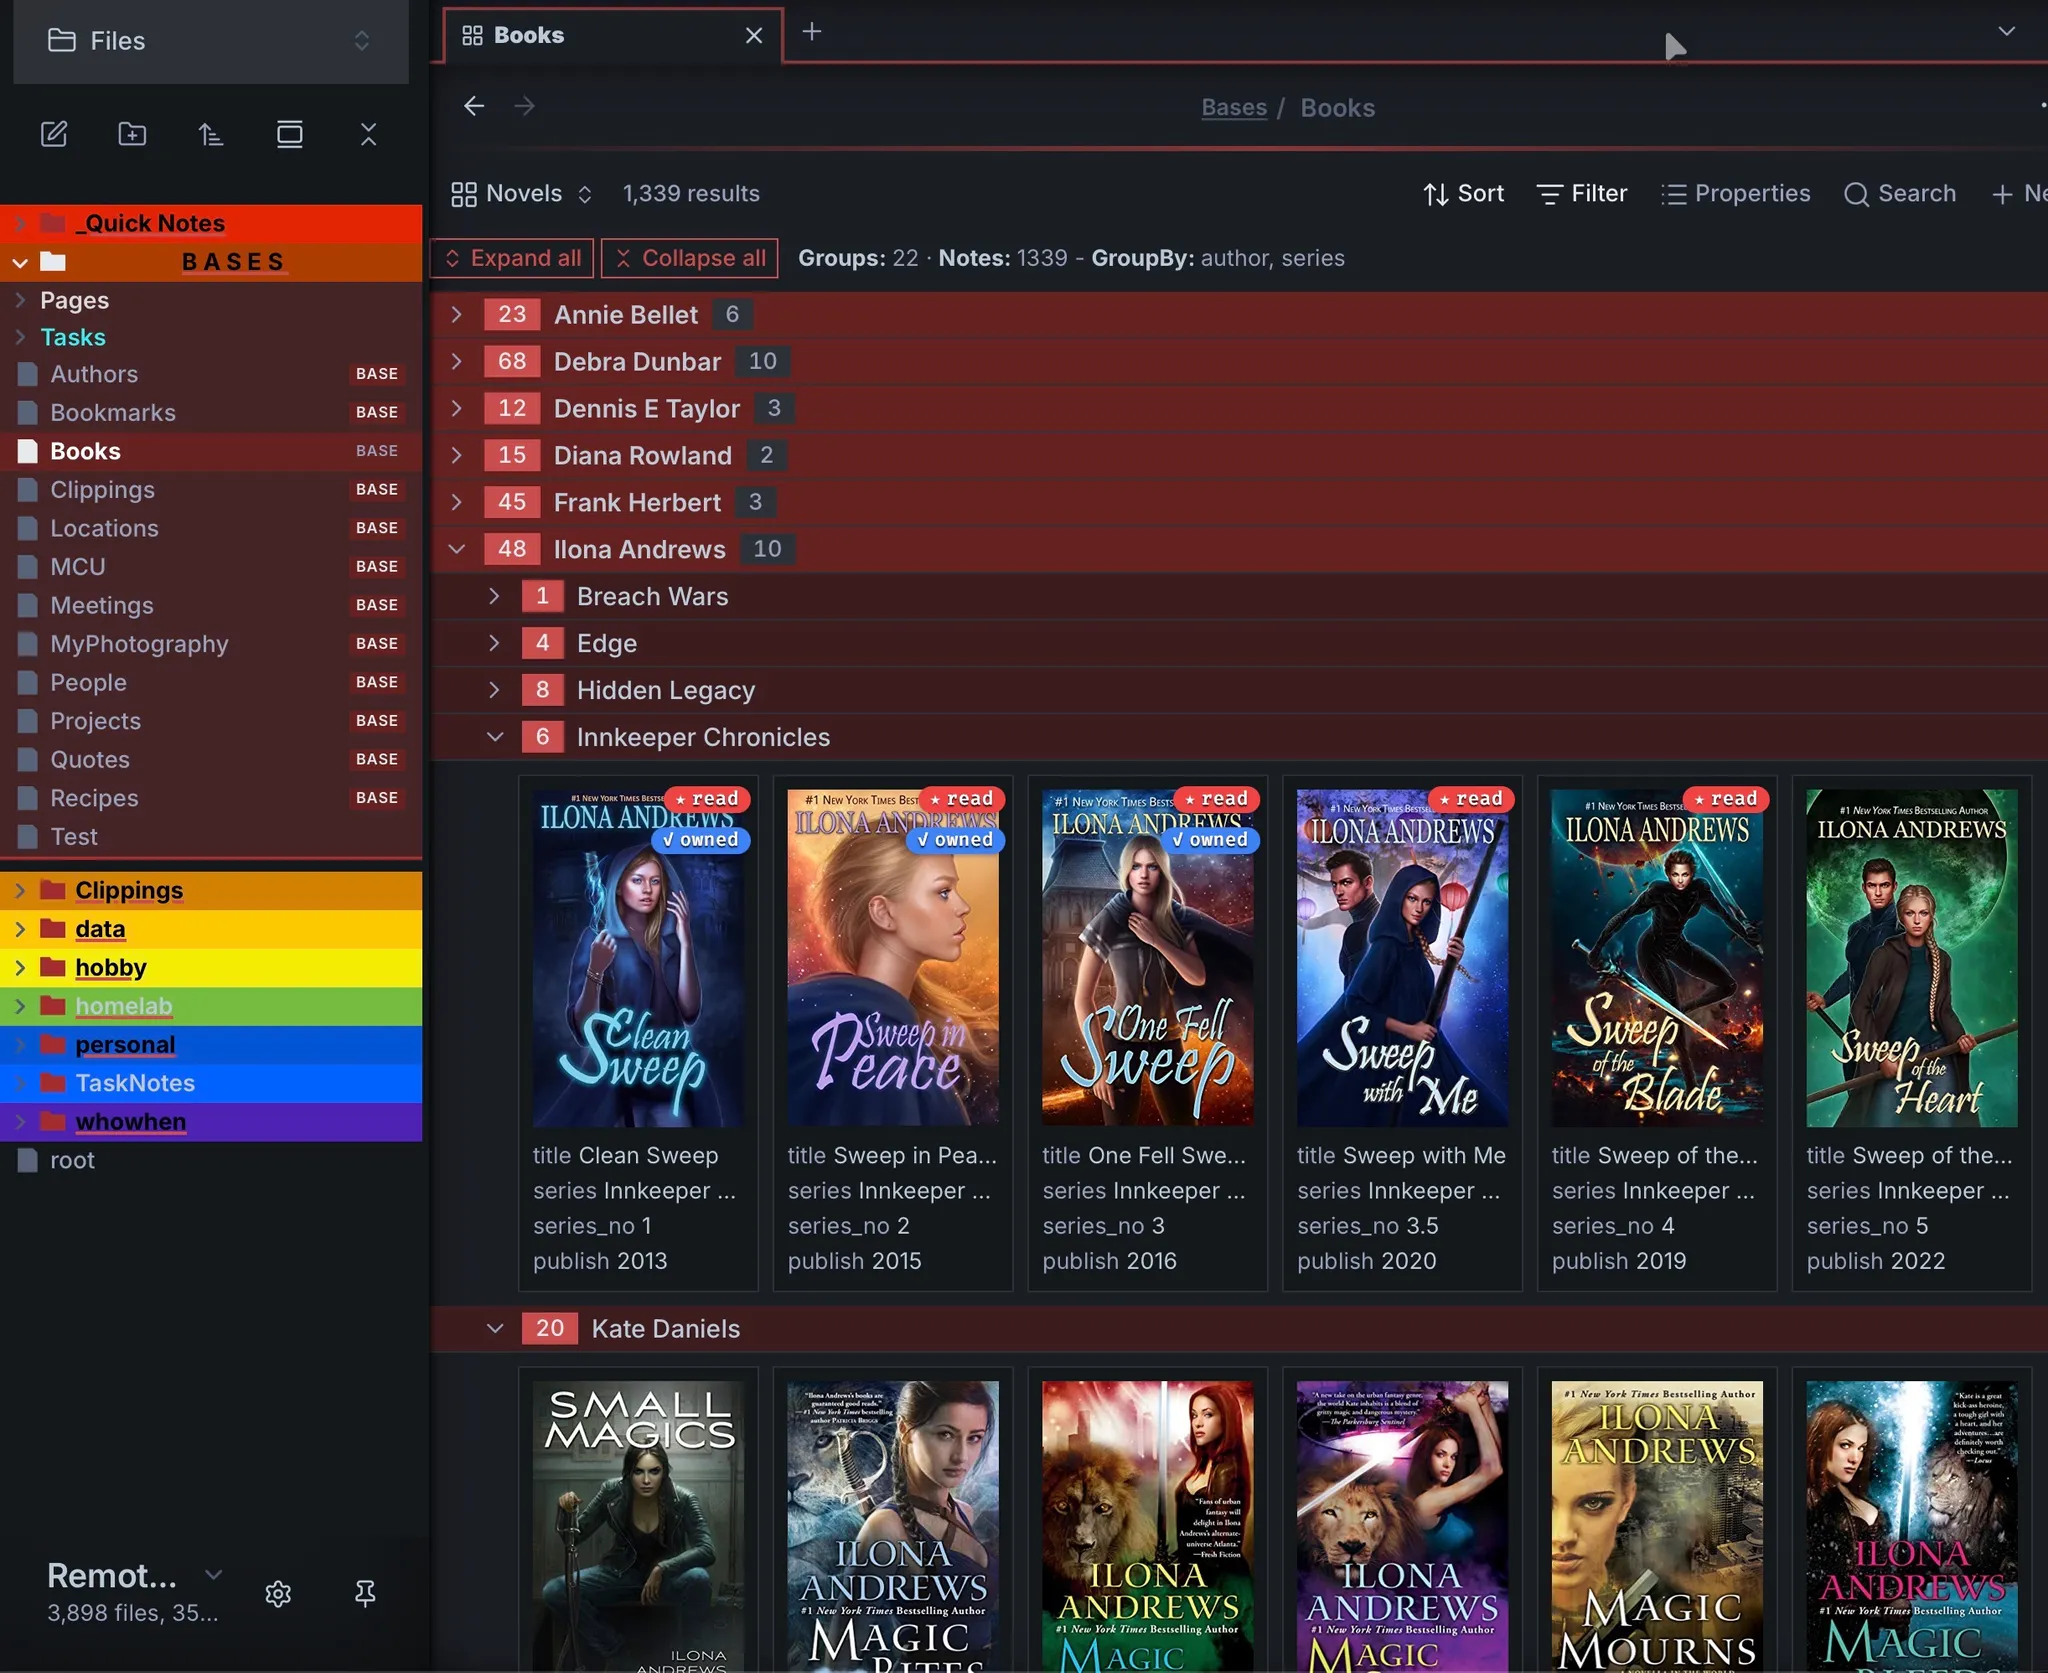2048x1673 pixels.
Task: Collapse the Ilona Andrews group
Action: pyautogui.click(x=457, y=549)
